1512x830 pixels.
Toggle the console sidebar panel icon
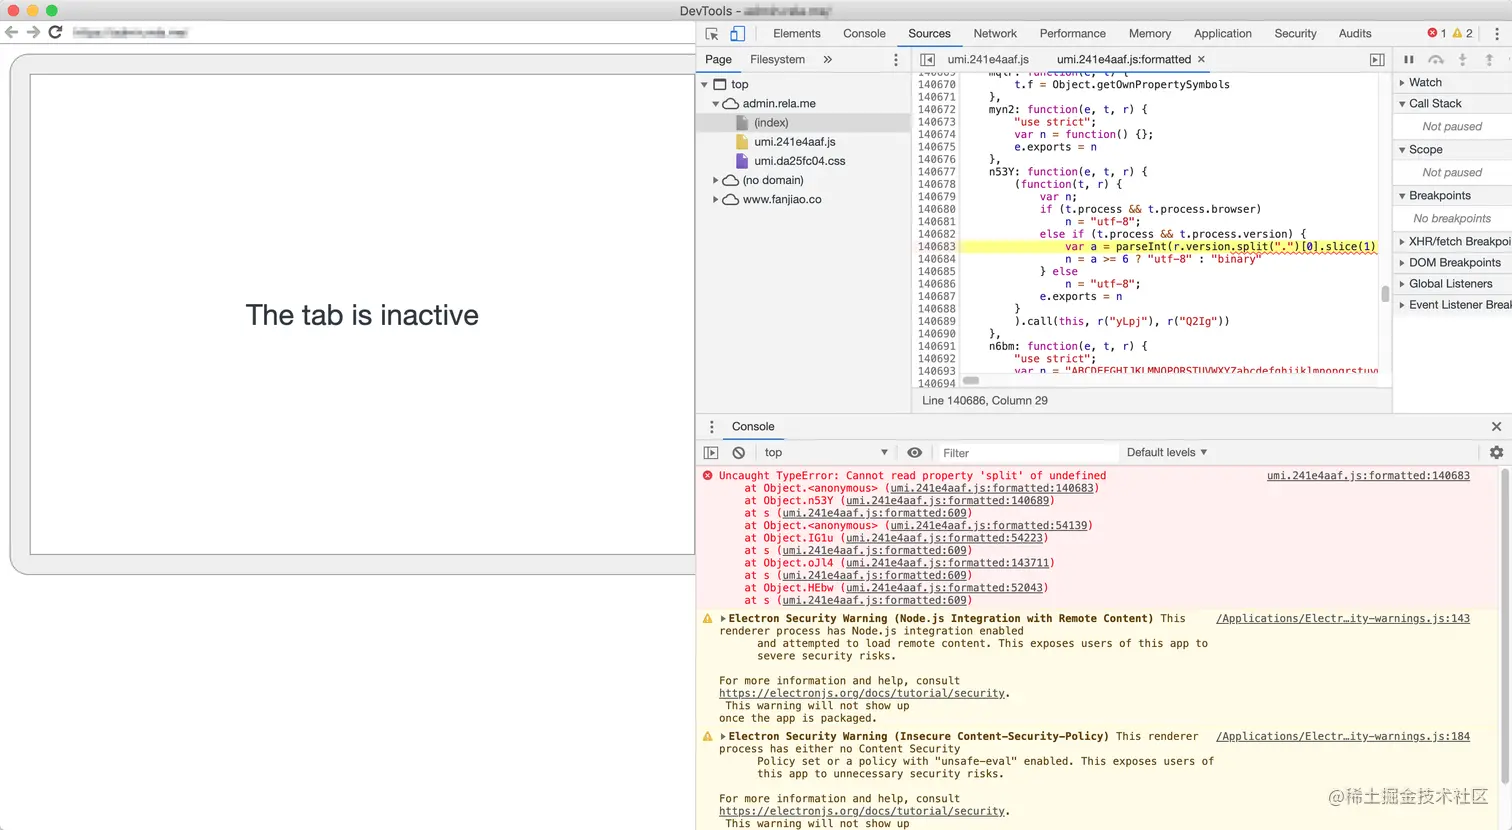711,453
